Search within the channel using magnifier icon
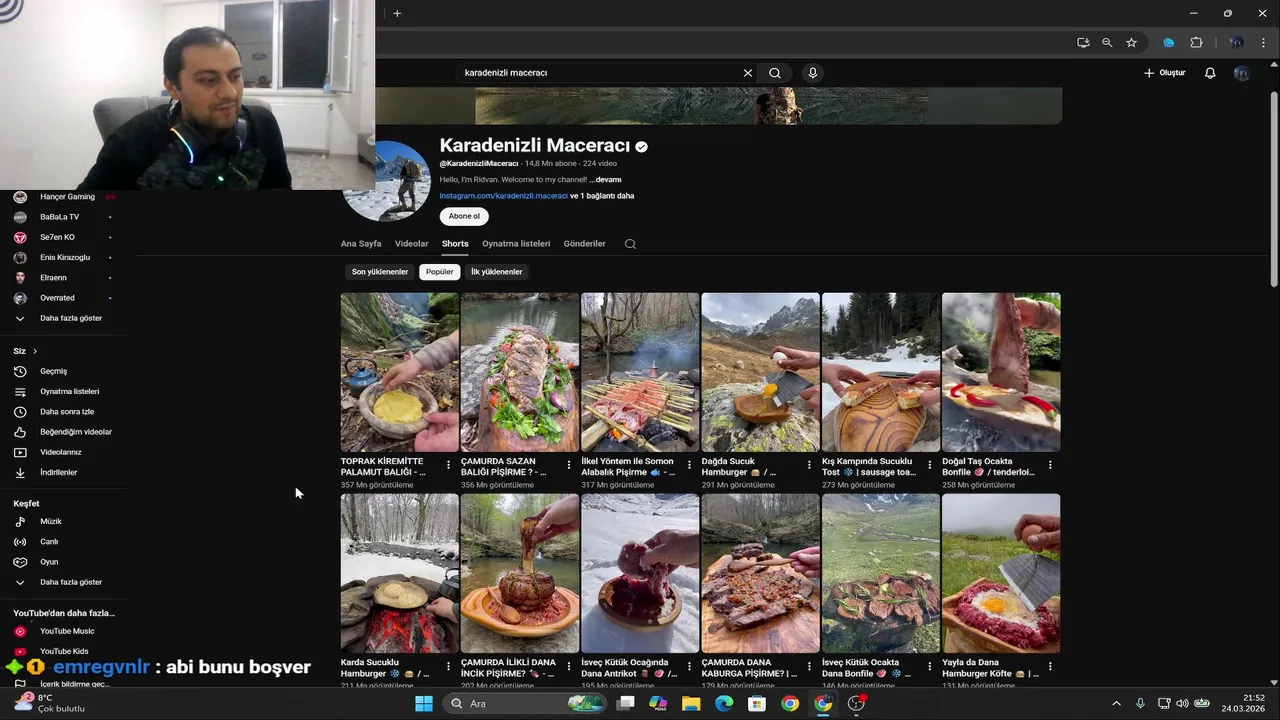Viewport: 1280px width, 720px height. pyautogui.click(x=630, y=244)
